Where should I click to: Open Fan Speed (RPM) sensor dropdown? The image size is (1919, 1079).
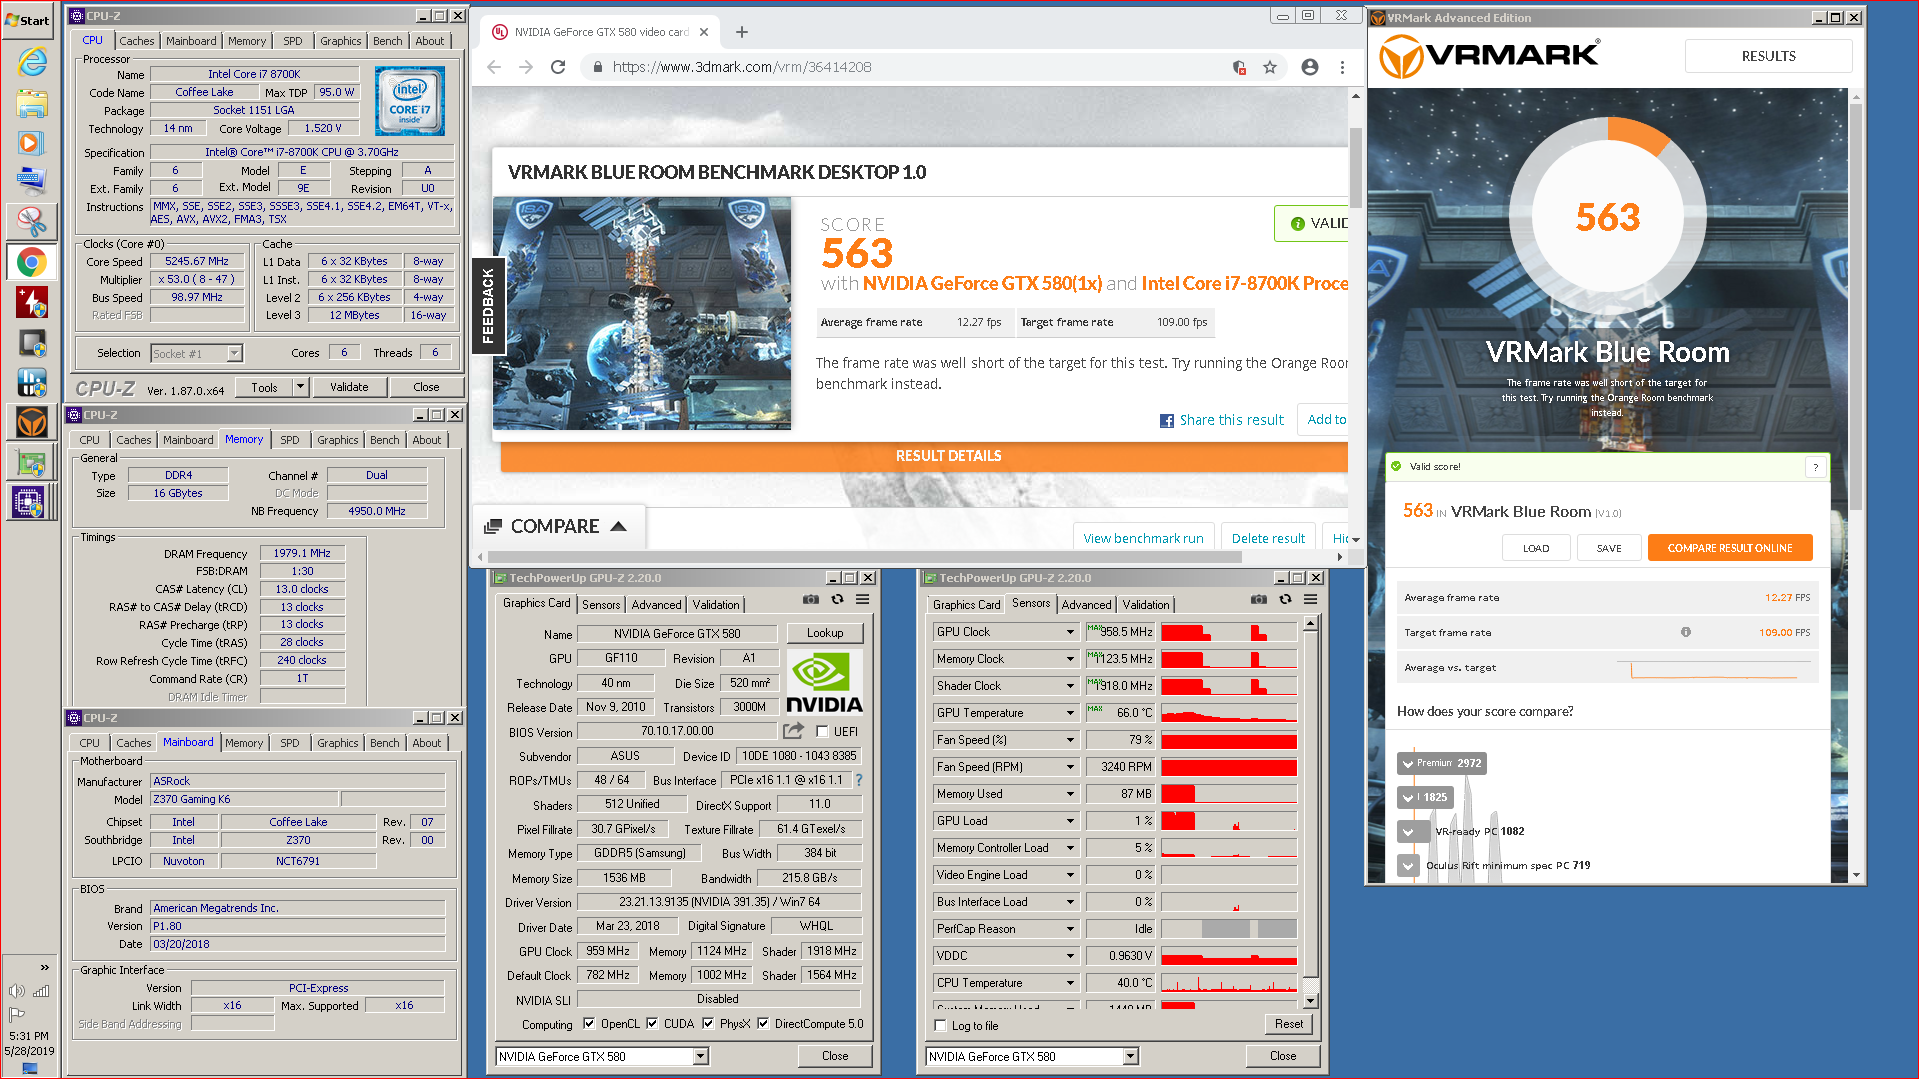click(1070, 767)
